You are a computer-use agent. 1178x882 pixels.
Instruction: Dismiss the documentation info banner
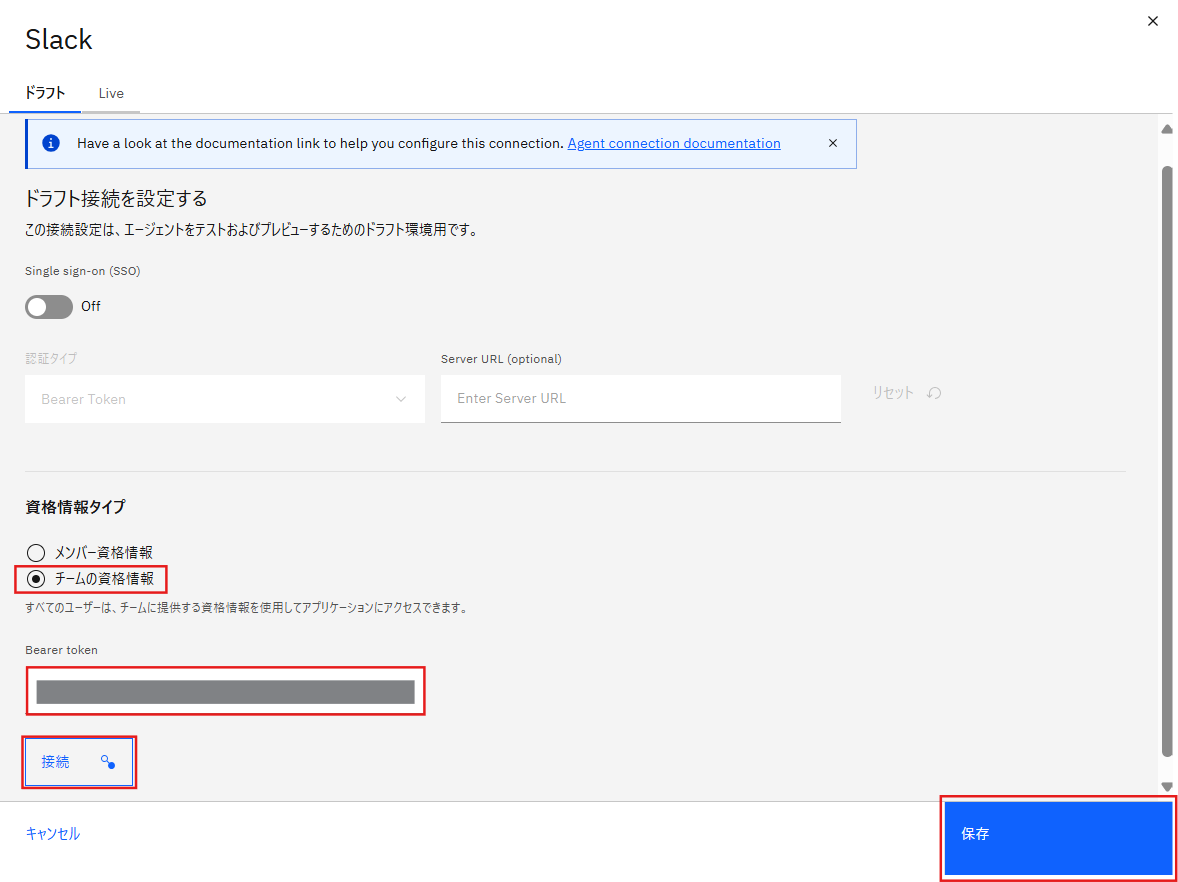point(832,143)
